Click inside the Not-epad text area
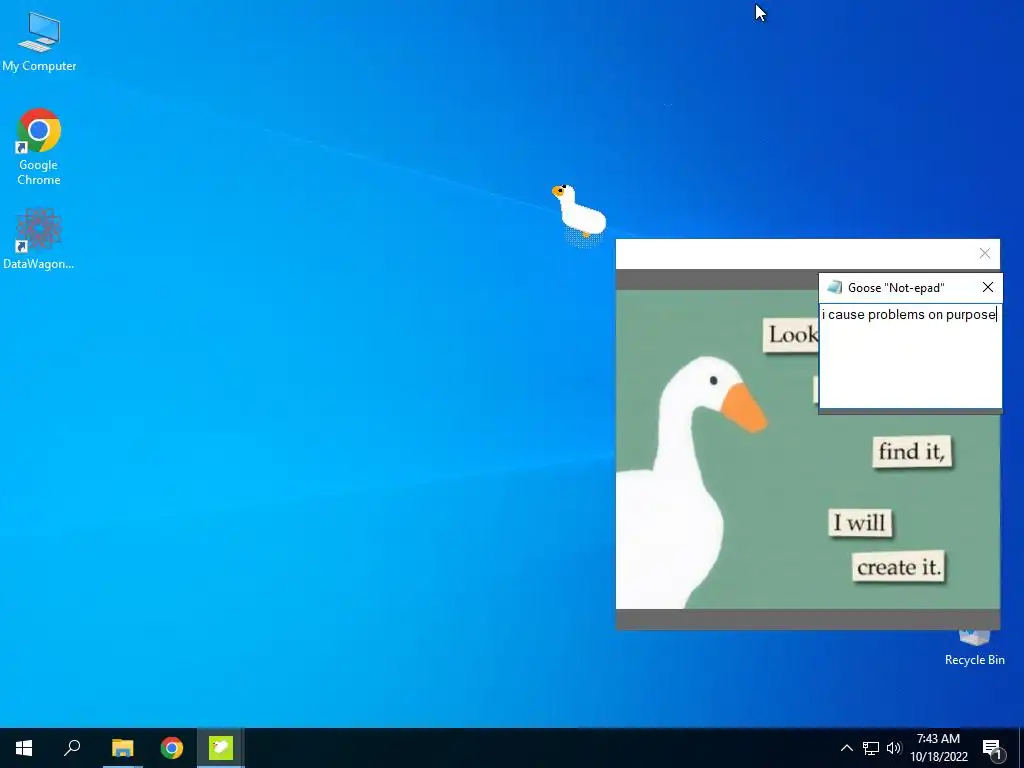The image size is (1024, 768). coord(910,356)
